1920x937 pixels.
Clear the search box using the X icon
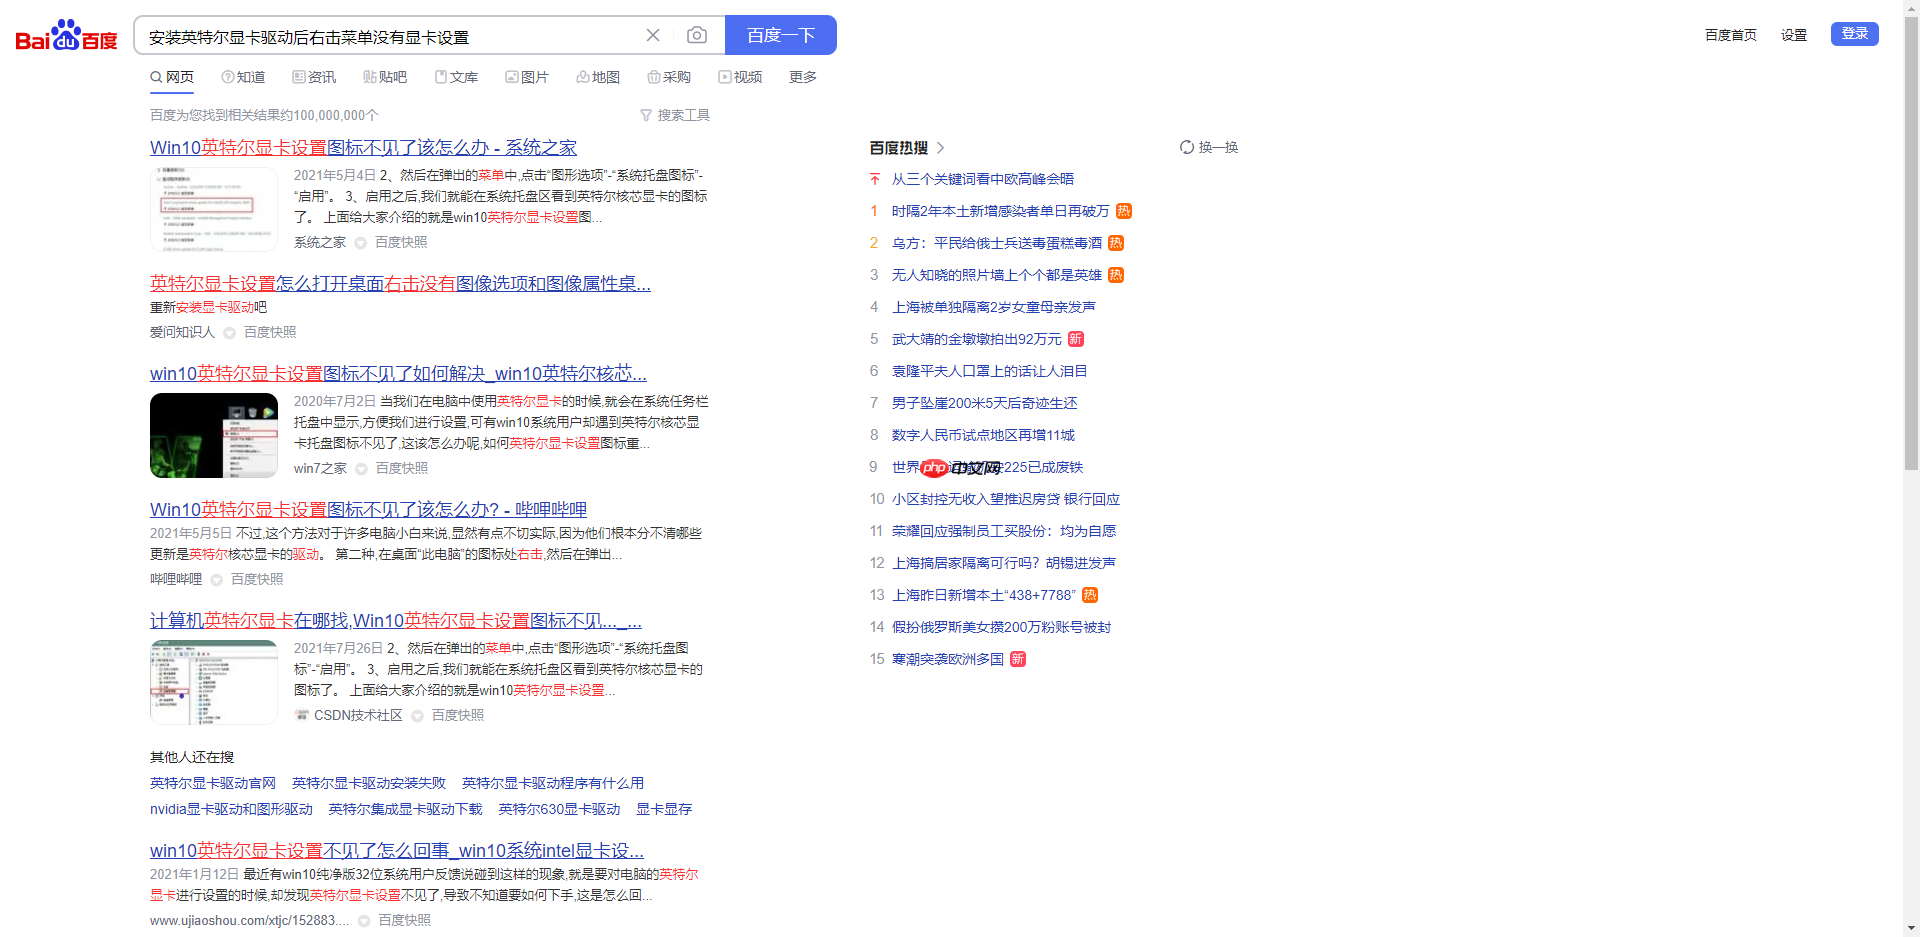653,34
